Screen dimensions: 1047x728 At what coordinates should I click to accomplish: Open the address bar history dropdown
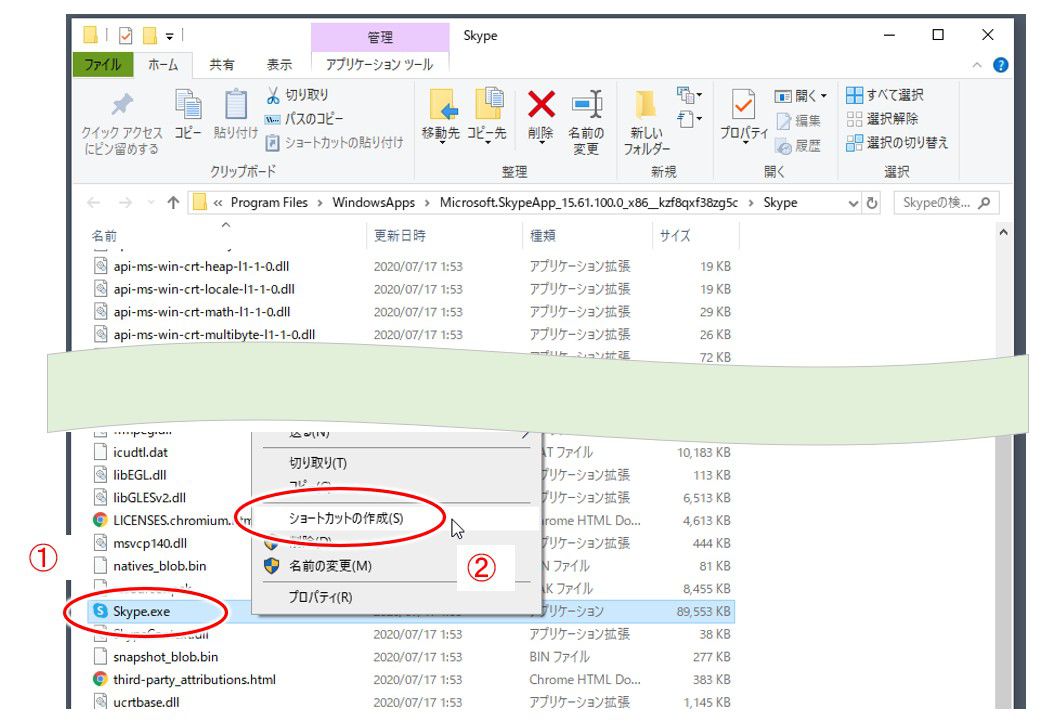click(853, 203)
